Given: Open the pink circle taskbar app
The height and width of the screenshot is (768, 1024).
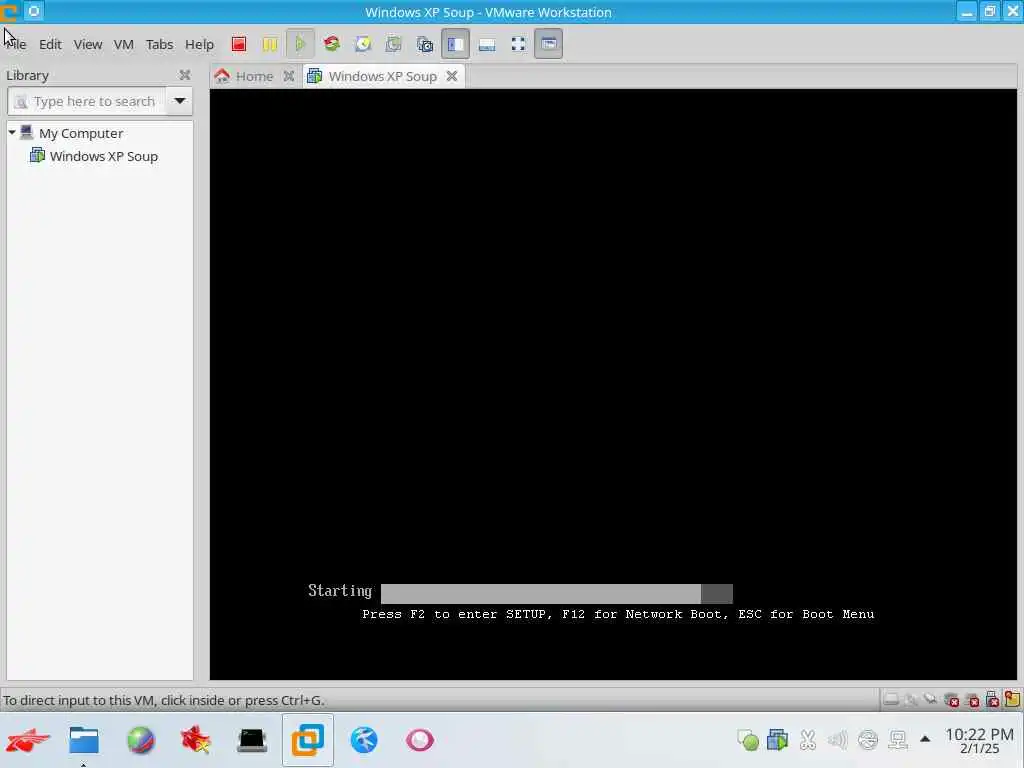Looking at the screenshot, I should (x=419, y=740).
